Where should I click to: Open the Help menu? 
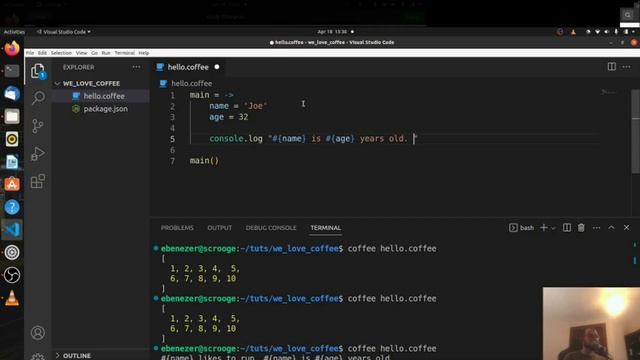[x=144, y=53]
